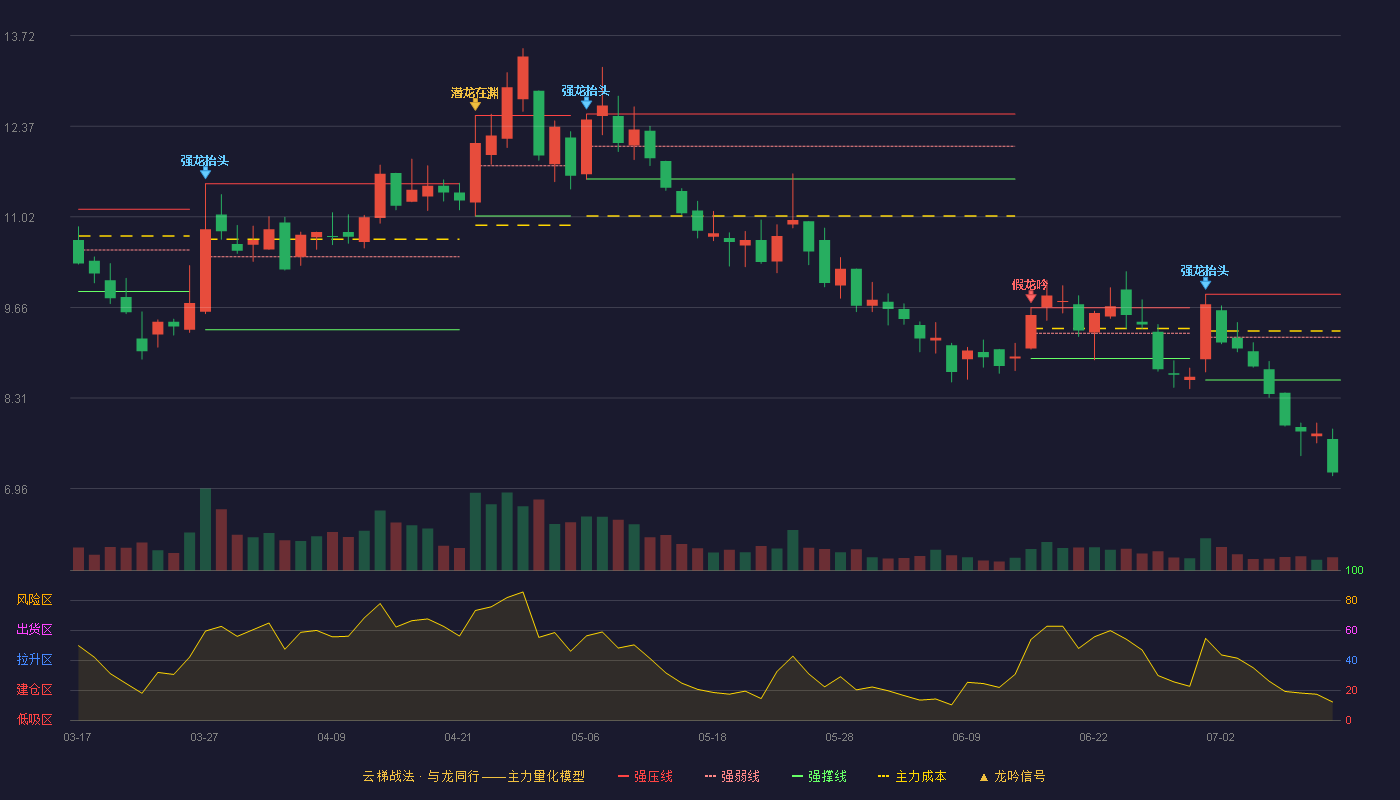The image size is (1400, 800).
Task: Click the 06-22 date axis label
Action: 1093,737
